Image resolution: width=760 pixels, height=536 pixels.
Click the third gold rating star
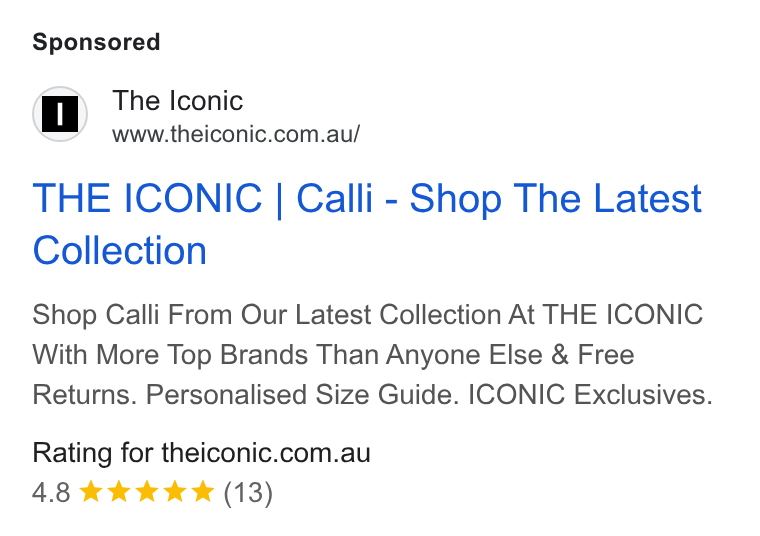point(147,492)
